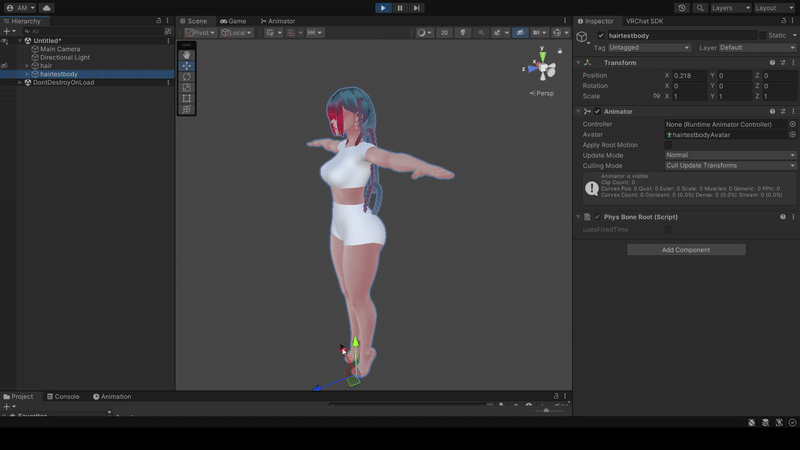Click the controller object picker circle
The height and width of the screenshot is (450, 800).
(x=792, y=125)
